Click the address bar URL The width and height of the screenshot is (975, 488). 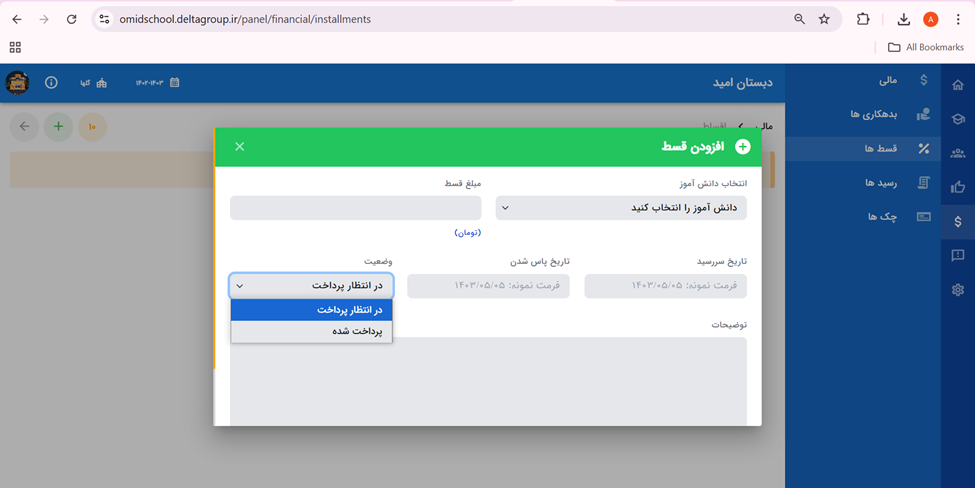coord(245,19)
